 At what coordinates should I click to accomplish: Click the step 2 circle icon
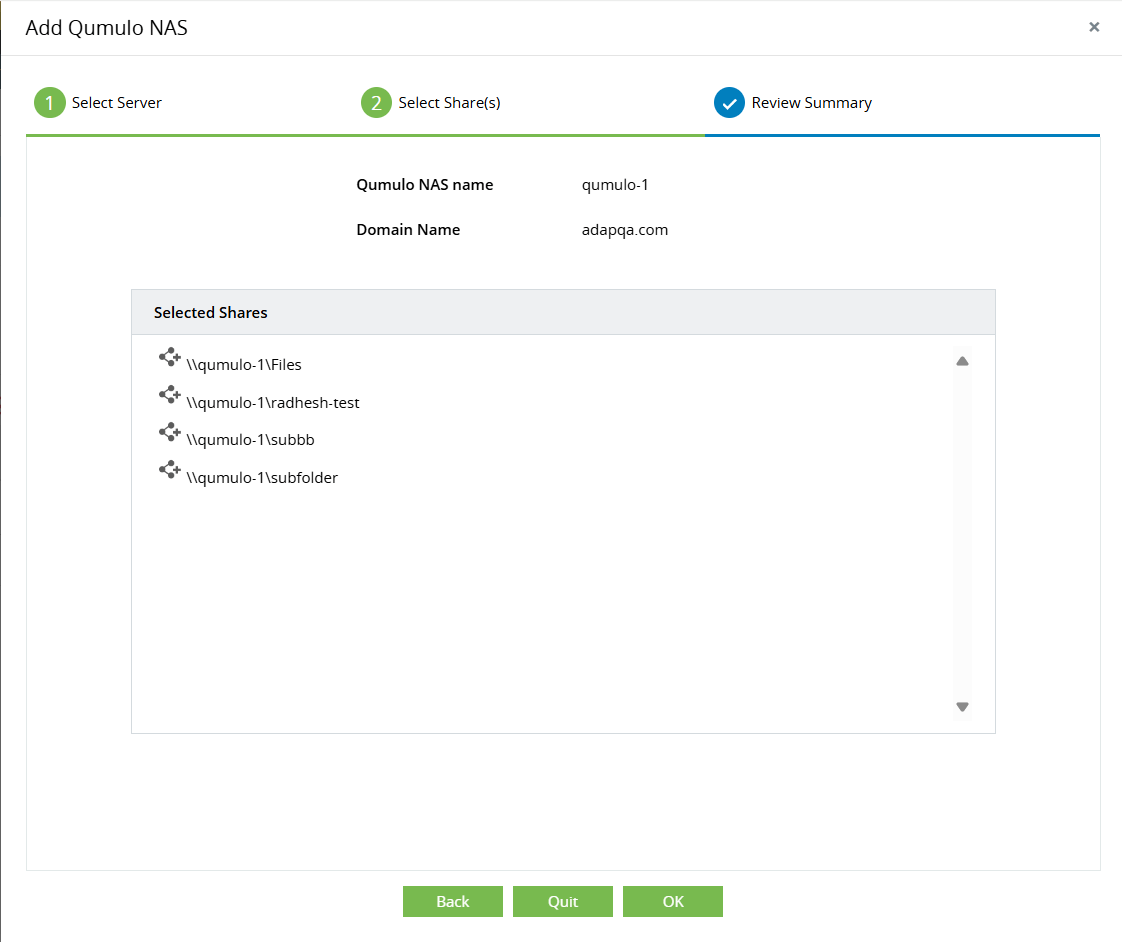(x=376, y=102)
